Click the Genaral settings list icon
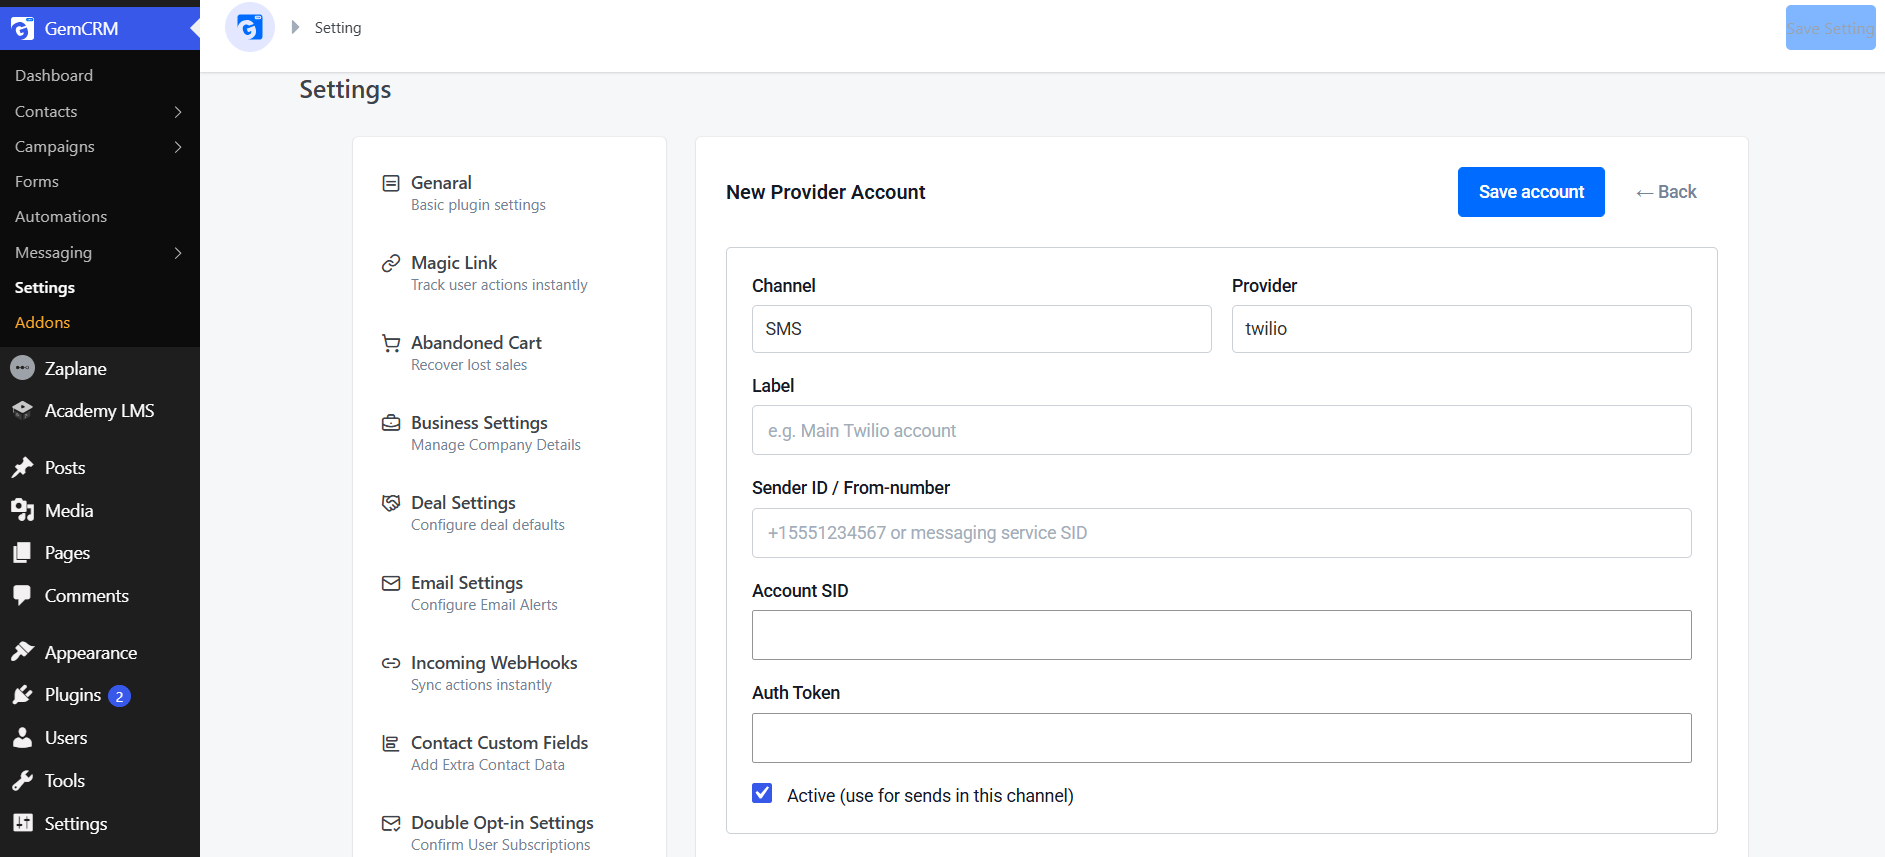The width and height of the screenshot is (1885, 857). click(x=391, y=183)
